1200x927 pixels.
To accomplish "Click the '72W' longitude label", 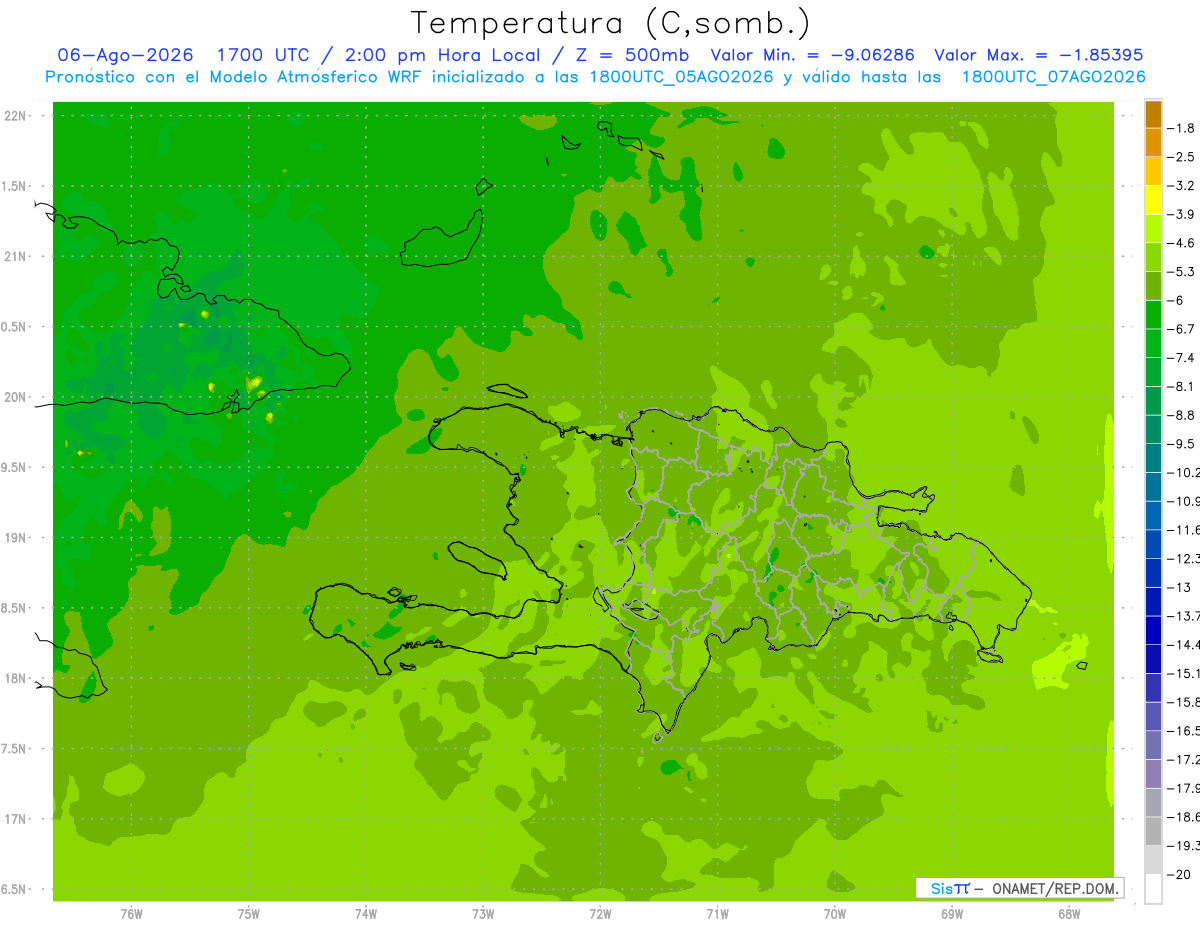I will tap(600, 914).
